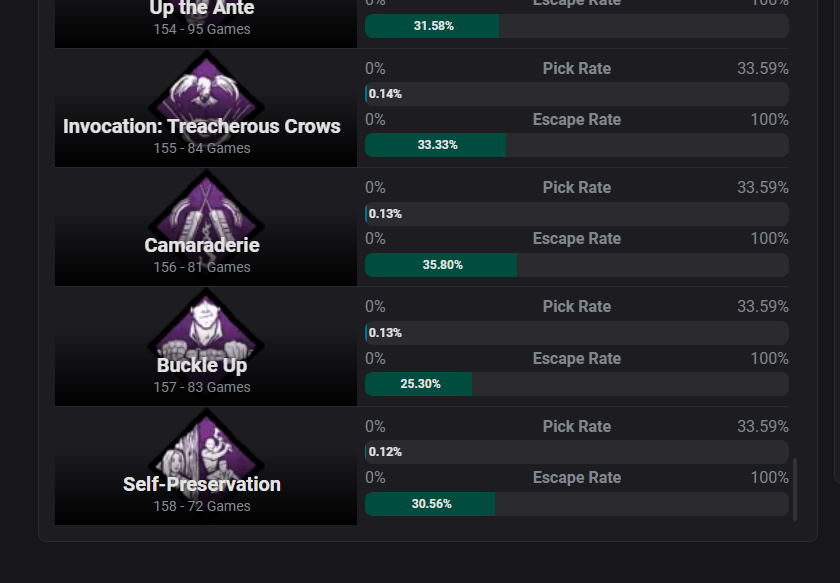Image resolution: width=840 pixels, height=583 pixels.
Task: Click the 0.14% pick rate bar
Action: point(577,94)
